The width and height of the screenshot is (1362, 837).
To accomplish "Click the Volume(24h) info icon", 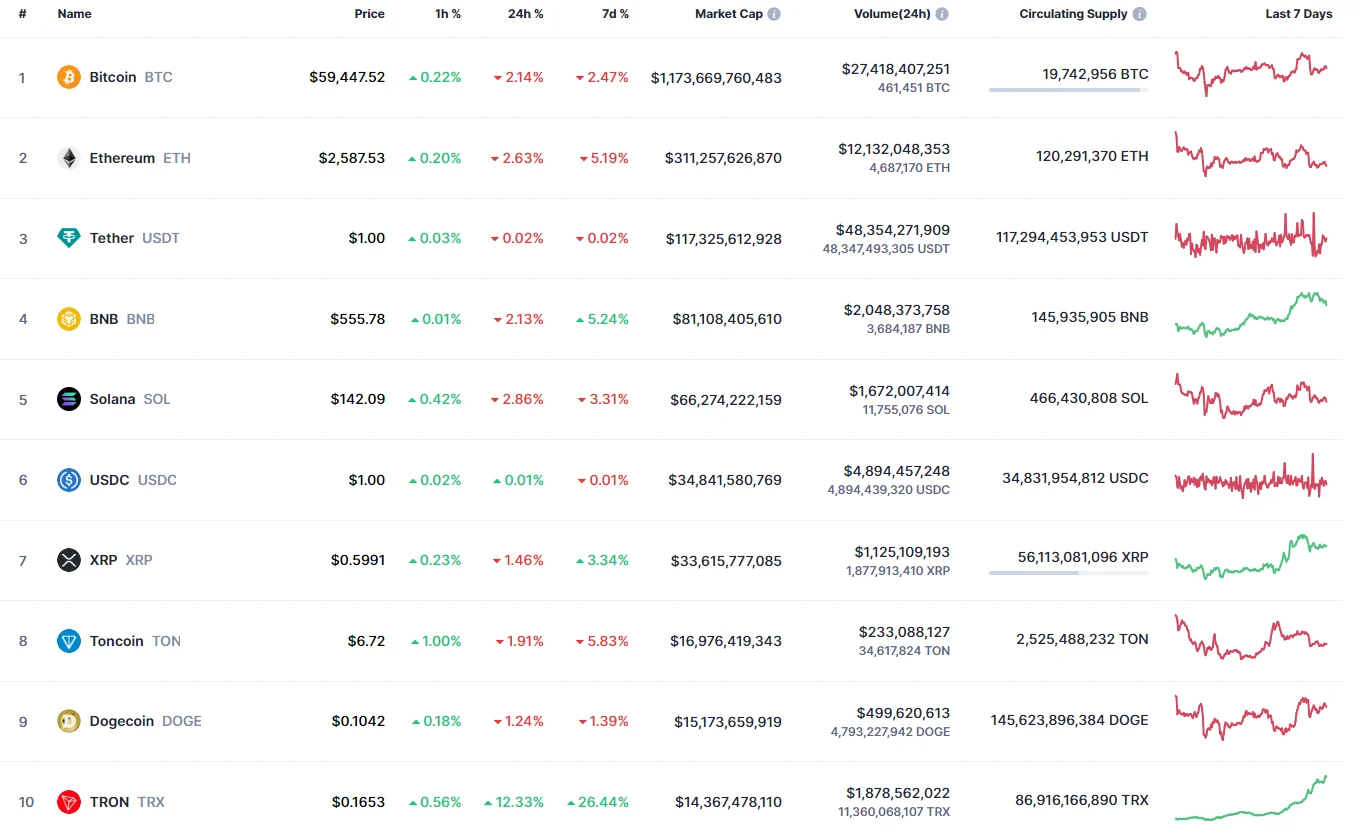I will (942, 15).
